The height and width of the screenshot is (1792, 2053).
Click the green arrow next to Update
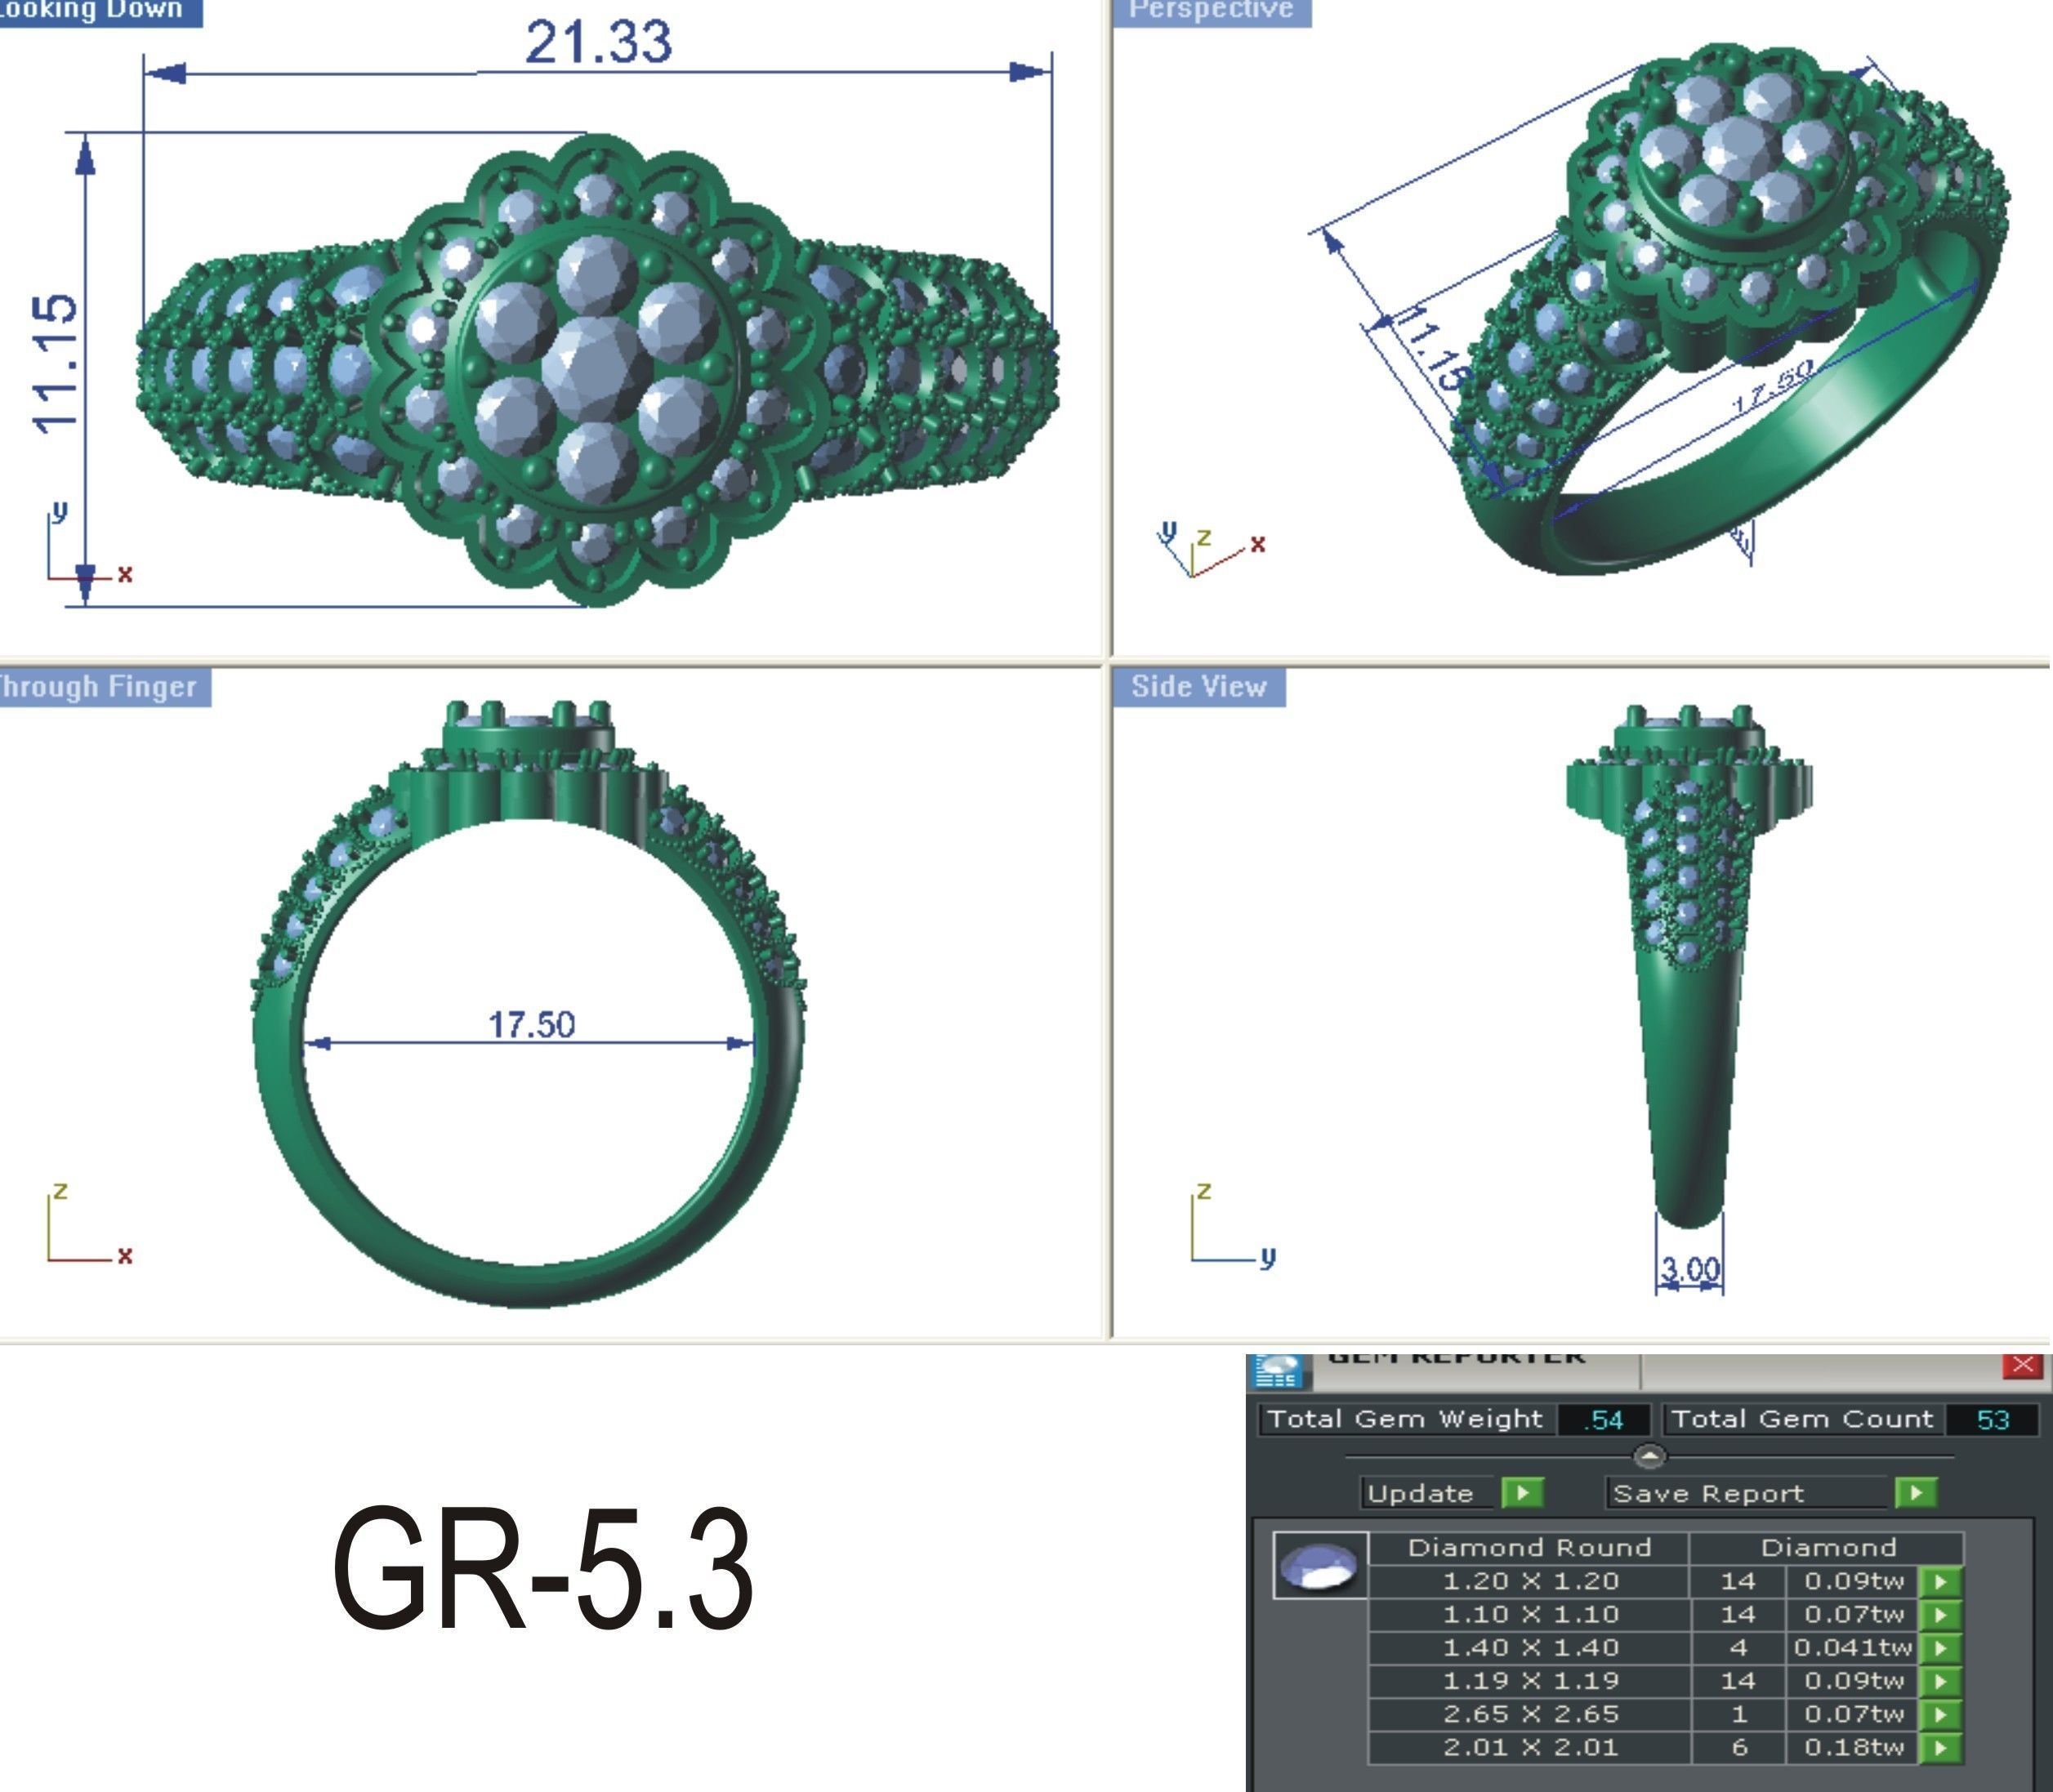click(1522, 1493)
